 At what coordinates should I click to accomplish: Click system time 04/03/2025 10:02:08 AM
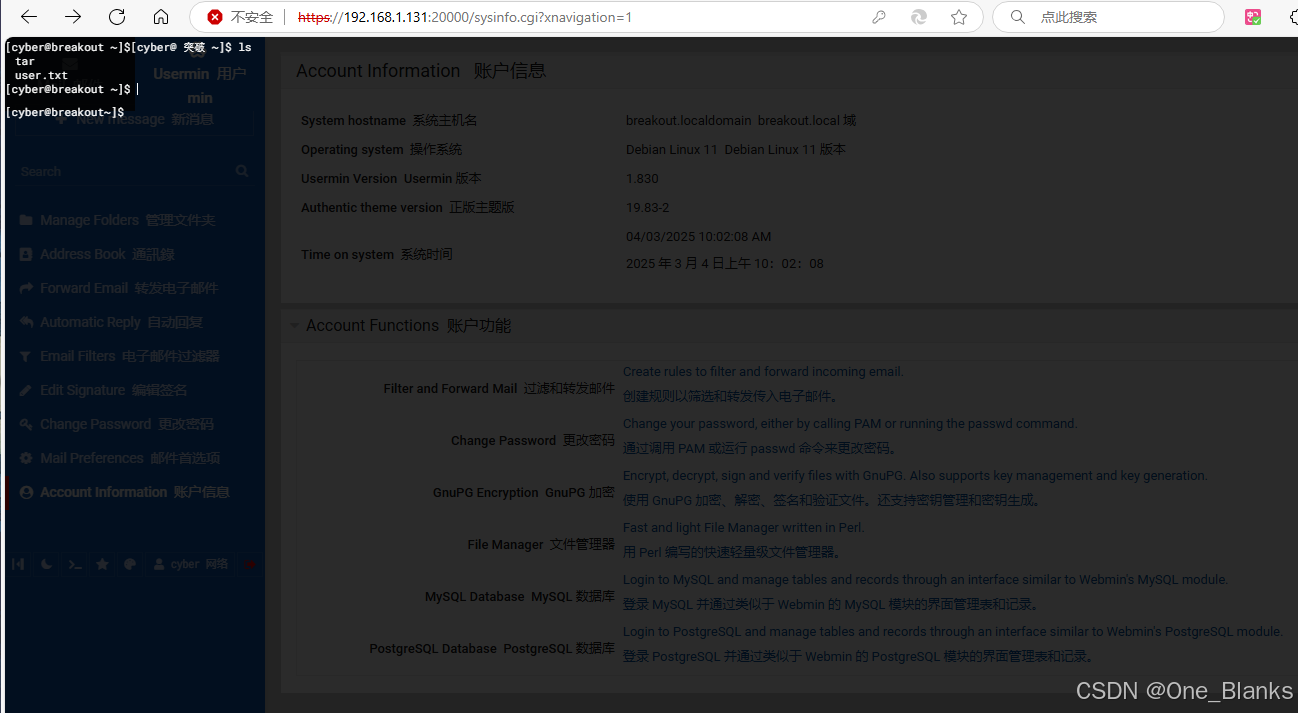698,237
